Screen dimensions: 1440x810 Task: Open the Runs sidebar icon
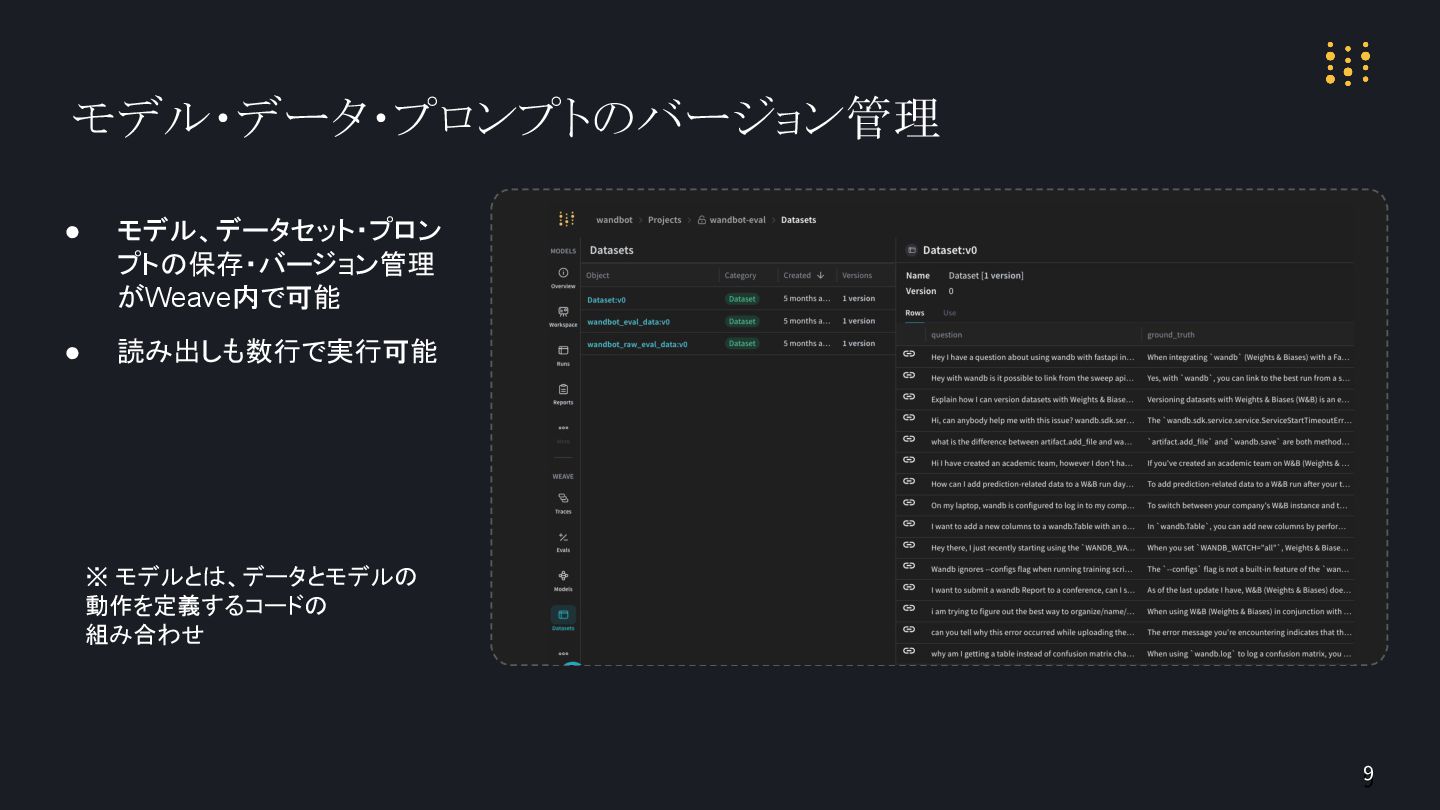click(563, 350)
